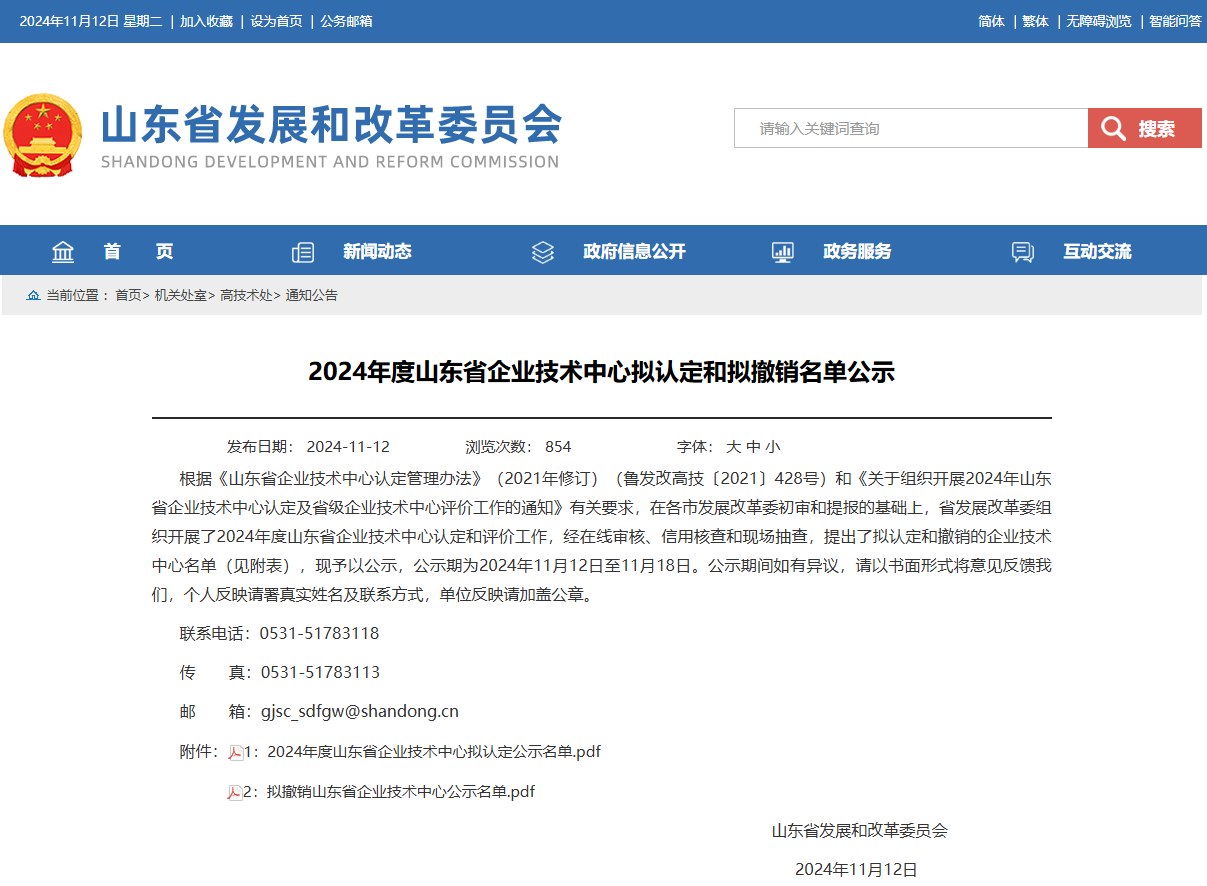Set font size to 中

click(753, 447)
